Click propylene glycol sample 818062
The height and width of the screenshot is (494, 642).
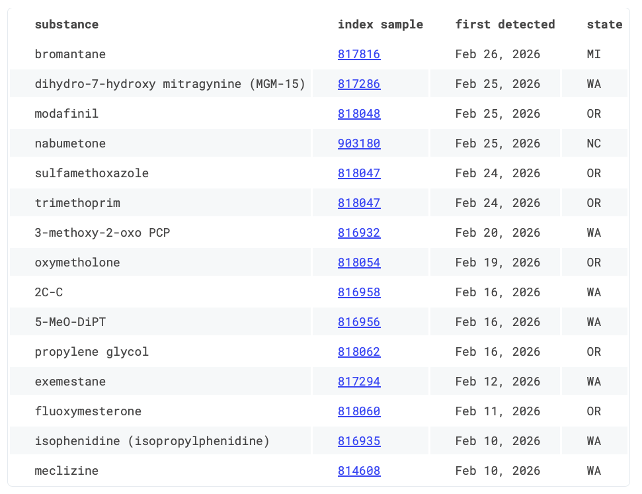click(x=358, y=352)
